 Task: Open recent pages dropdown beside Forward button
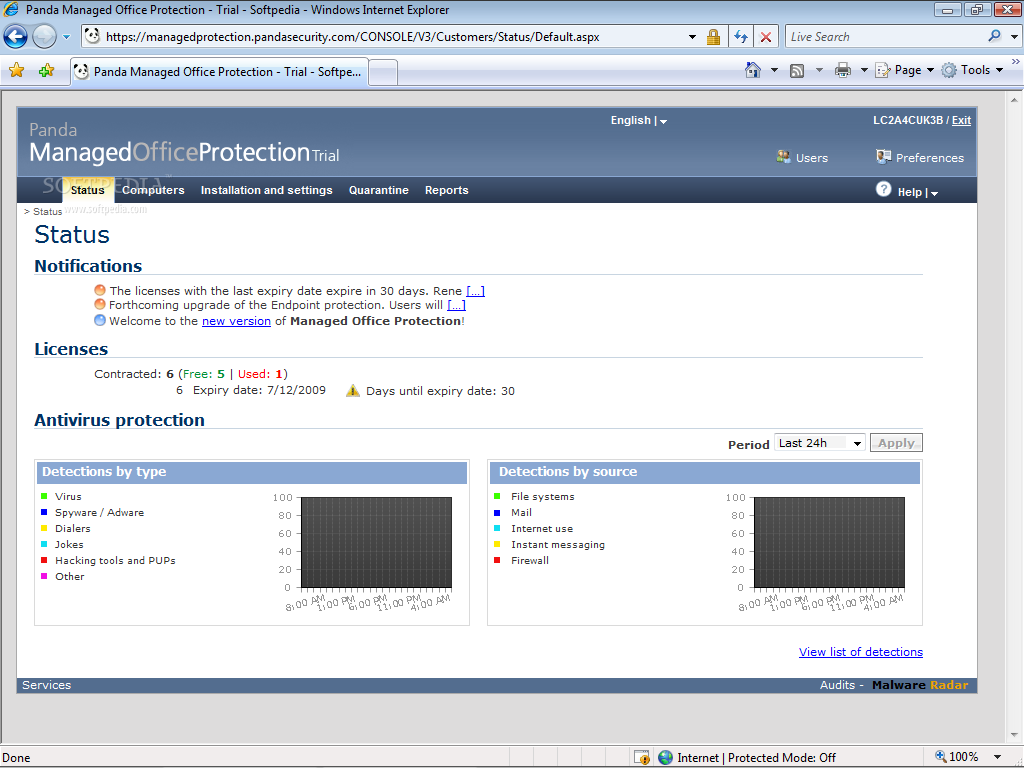tap(66, 37)
